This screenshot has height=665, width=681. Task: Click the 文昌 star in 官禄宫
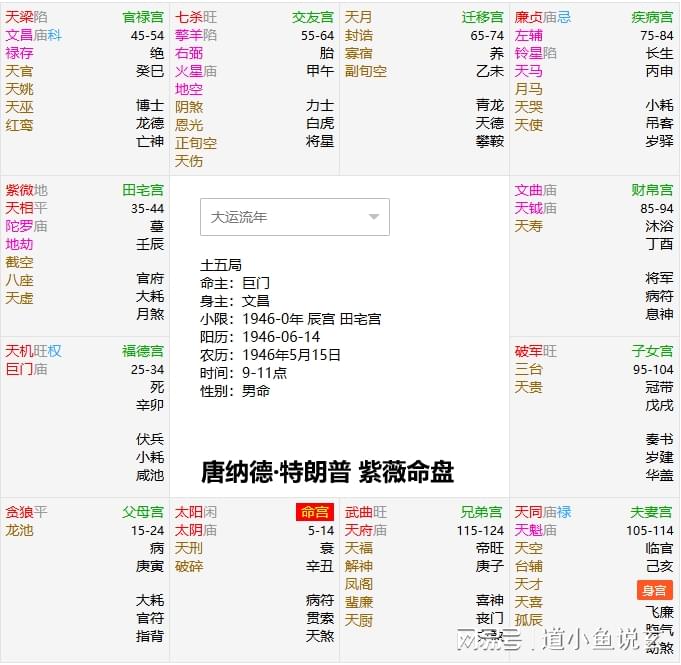click(x=19, y=35)
